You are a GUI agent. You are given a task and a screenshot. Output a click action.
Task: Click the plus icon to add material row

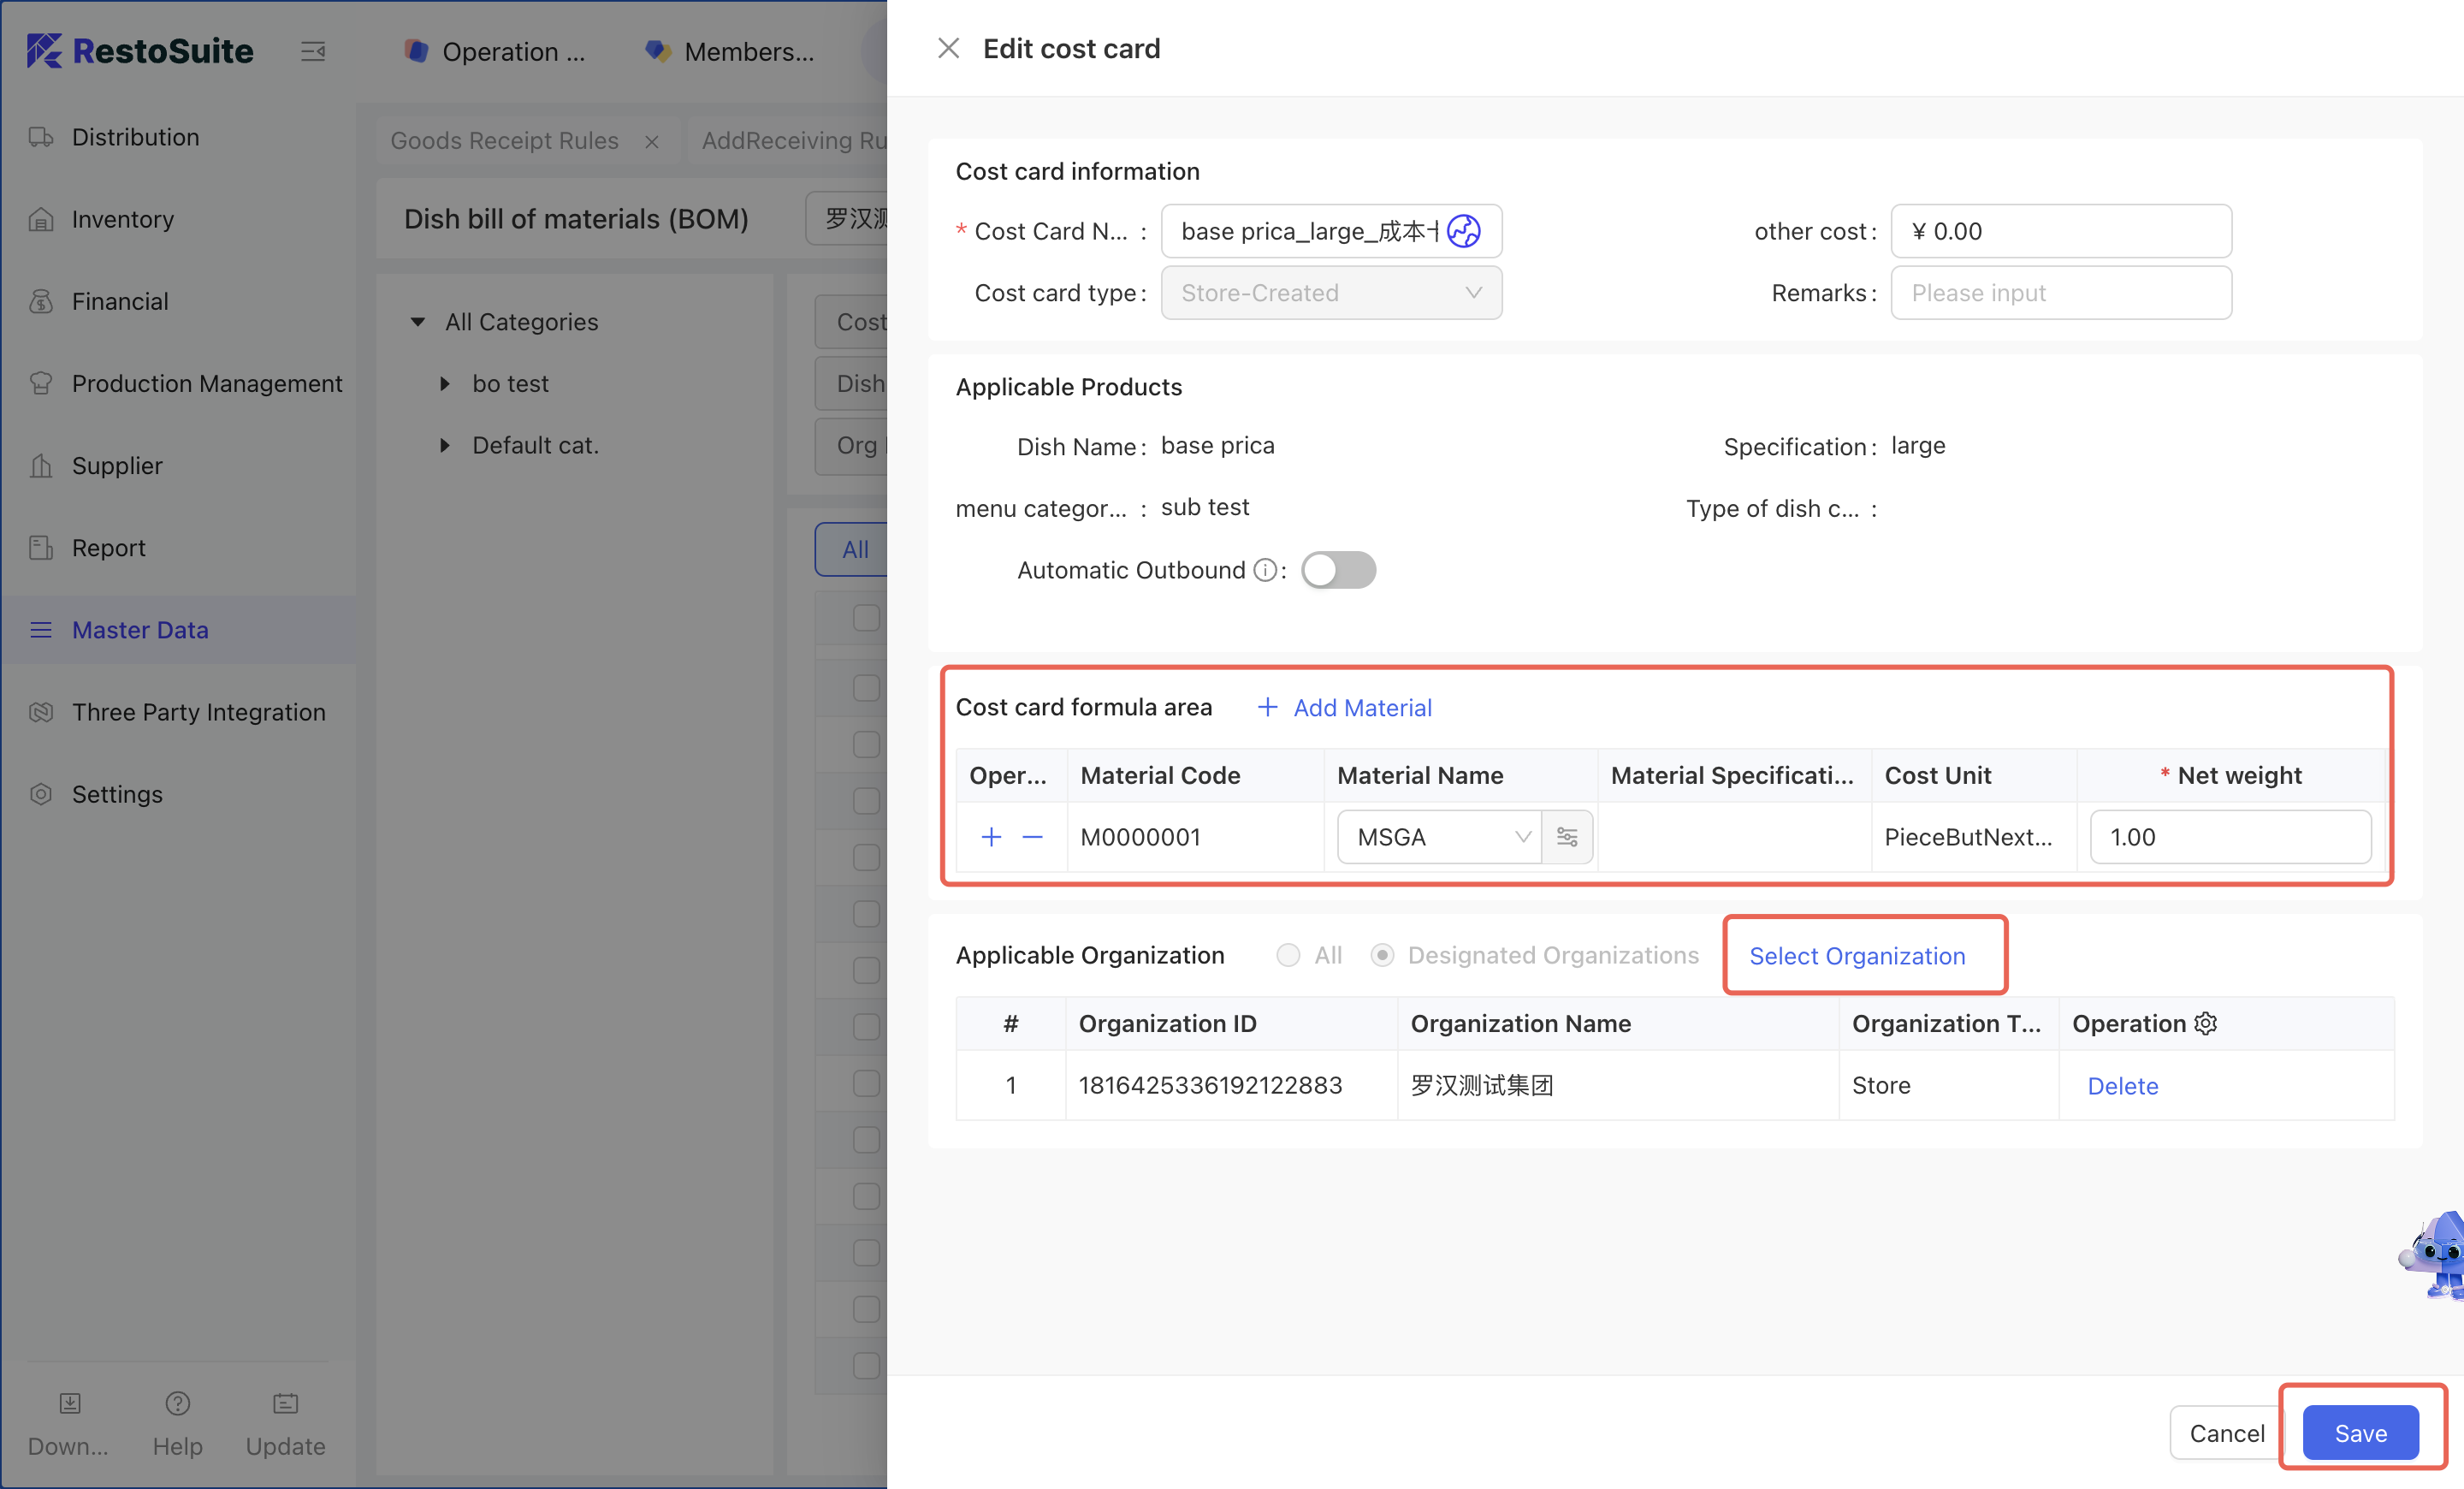(x=991, y=837)
